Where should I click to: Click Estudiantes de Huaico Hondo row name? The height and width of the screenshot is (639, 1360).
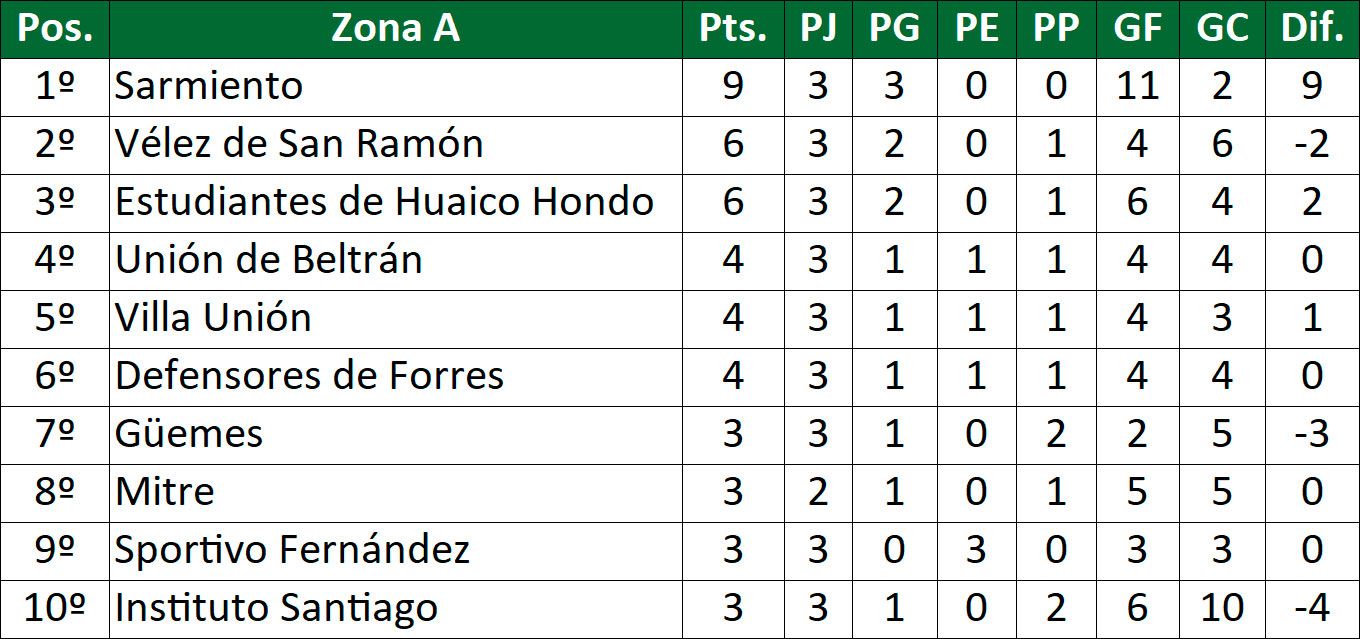click(384, 202)
